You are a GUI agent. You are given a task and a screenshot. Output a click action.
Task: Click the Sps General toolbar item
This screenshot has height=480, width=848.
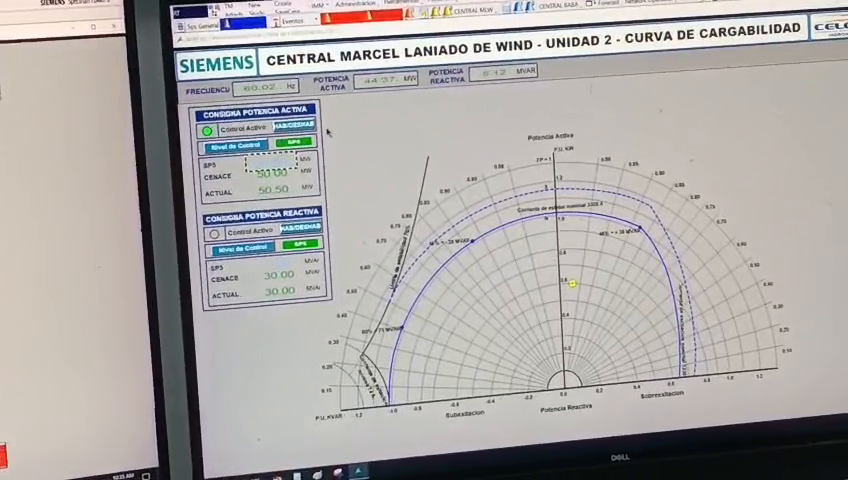coord(197,26)
